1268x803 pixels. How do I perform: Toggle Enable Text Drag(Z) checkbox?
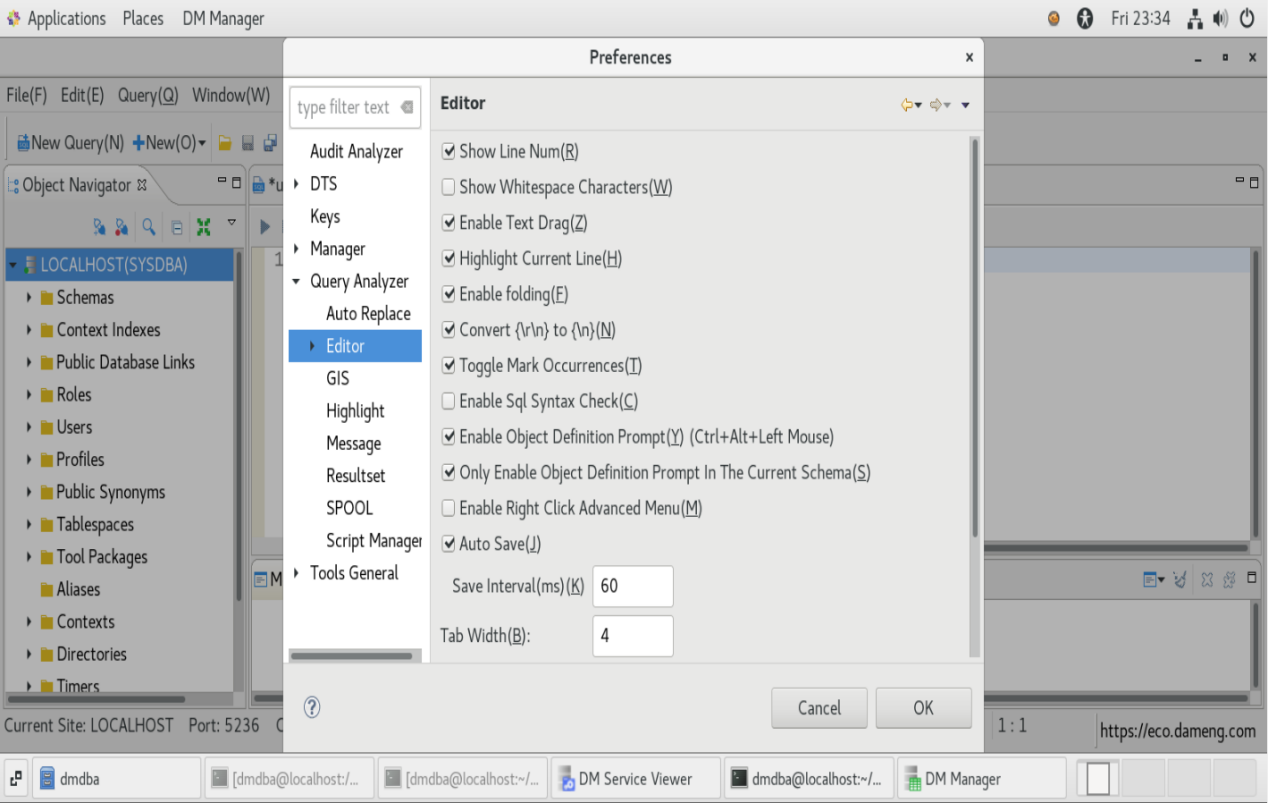pos(448,223)
